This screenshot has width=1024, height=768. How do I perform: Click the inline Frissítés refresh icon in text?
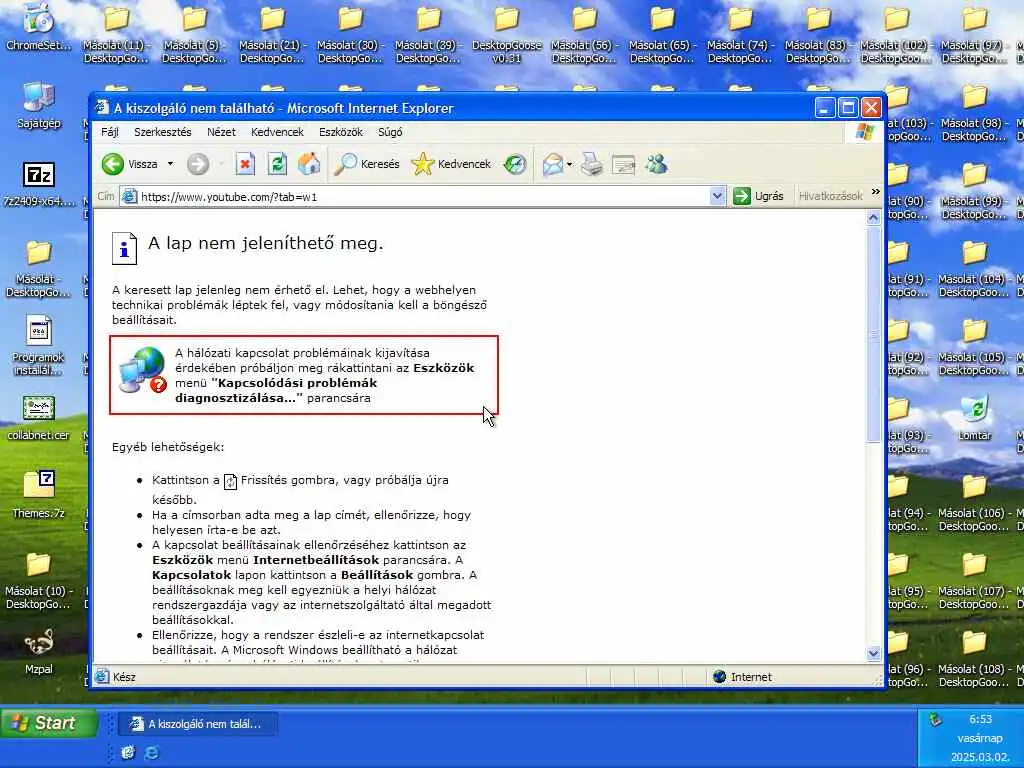[231, 482]
